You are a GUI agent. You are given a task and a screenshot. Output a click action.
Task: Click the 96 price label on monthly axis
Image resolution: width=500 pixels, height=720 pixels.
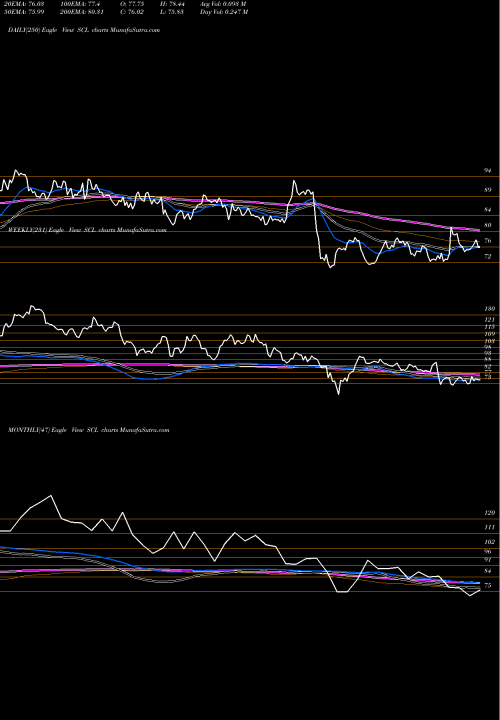[x=488, y=551]
